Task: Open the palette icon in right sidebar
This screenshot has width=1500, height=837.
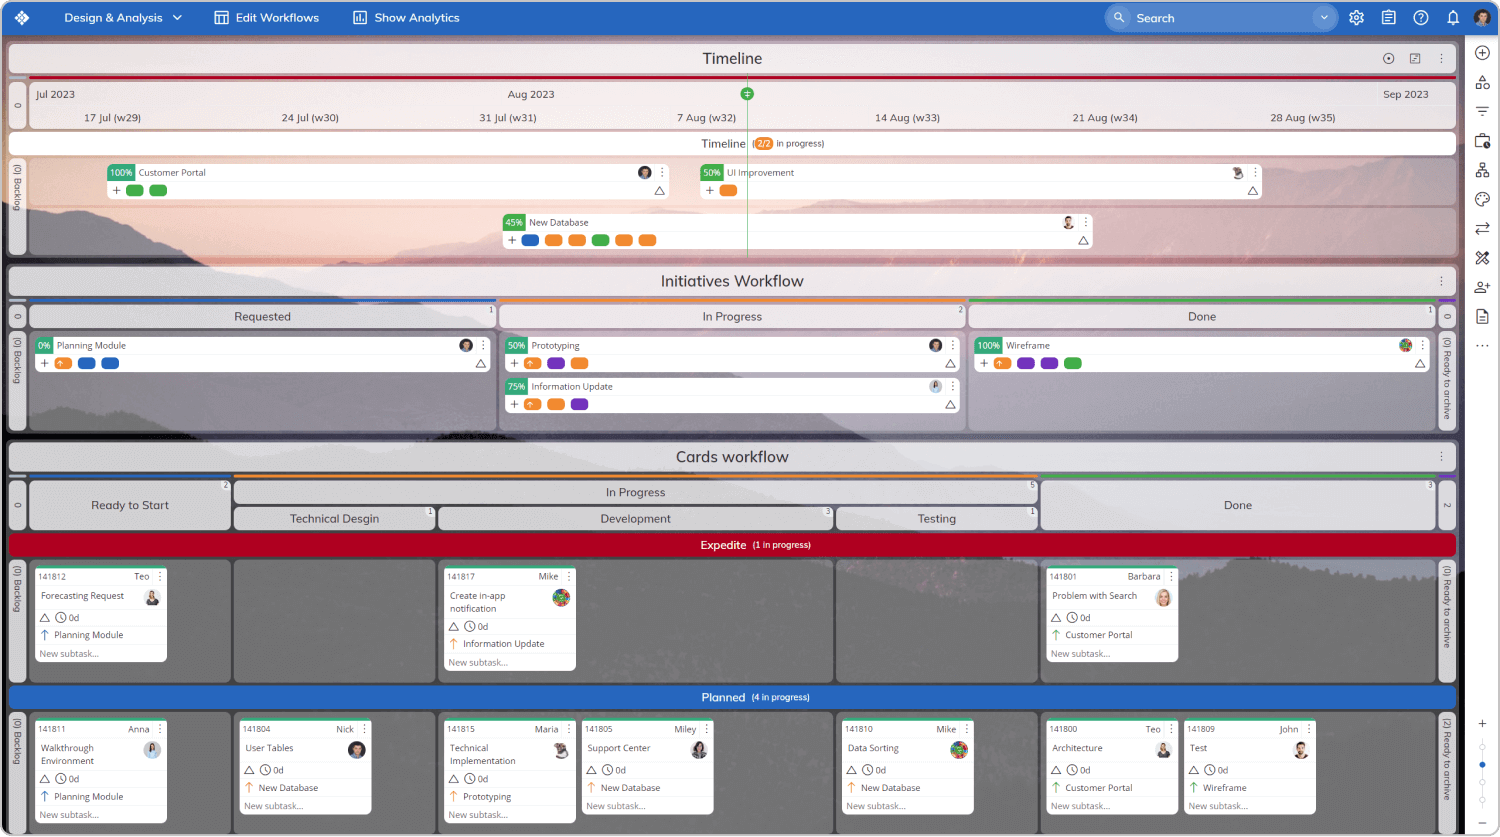Action: (x=1482, y=199)
